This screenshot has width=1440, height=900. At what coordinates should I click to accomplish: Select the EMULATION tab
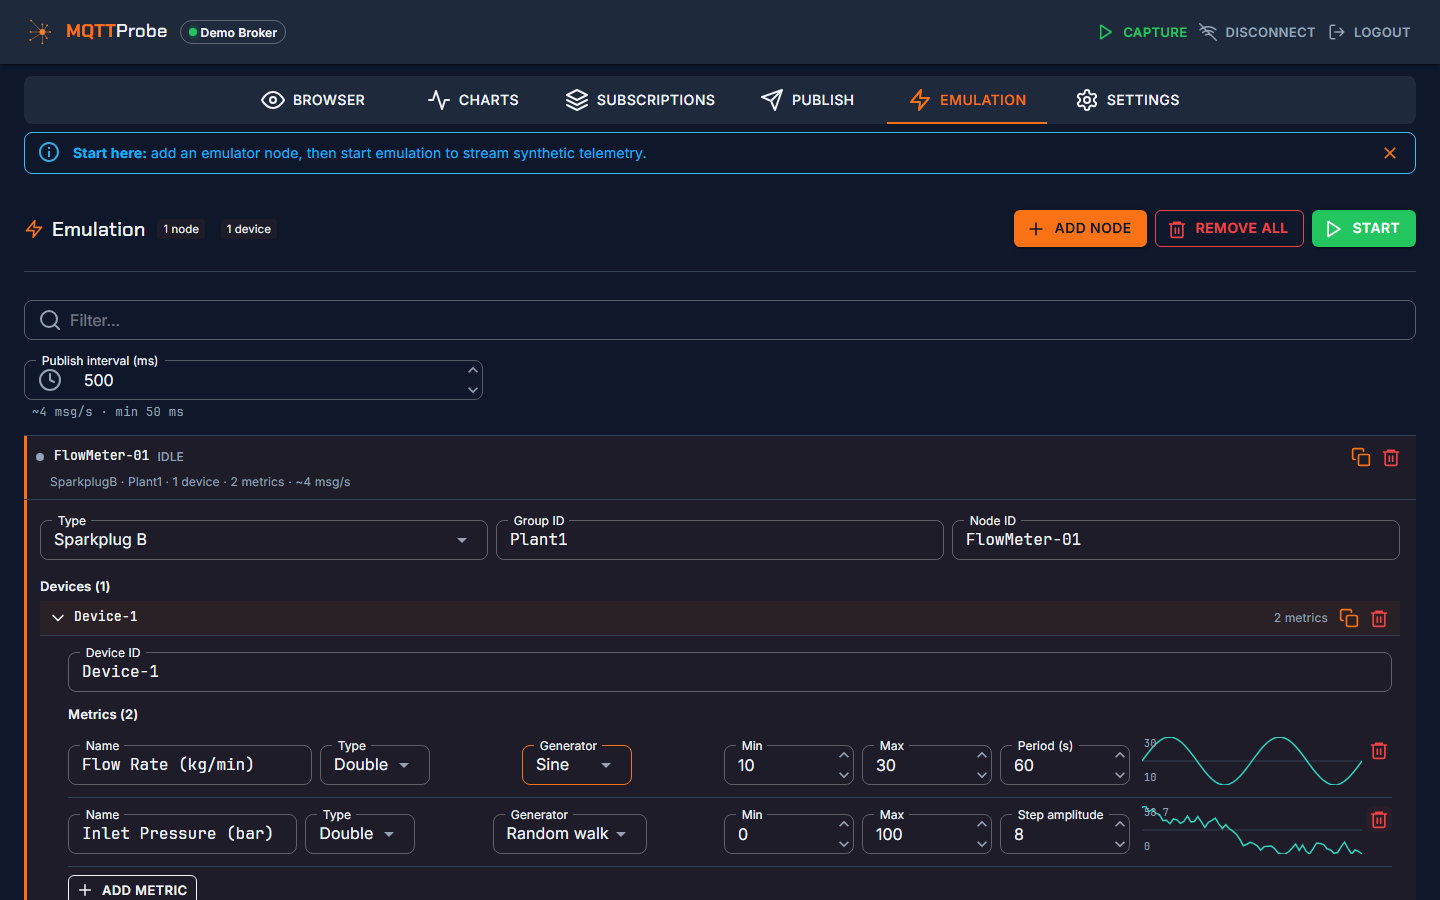tap(967, 100)
